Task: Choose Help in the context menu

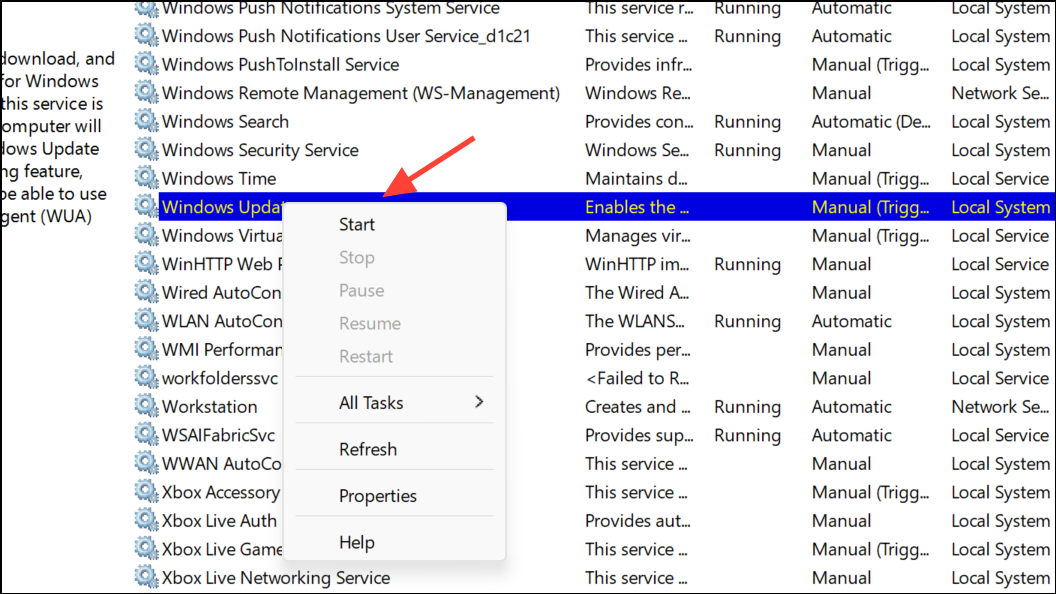Action: click(356, 542)
